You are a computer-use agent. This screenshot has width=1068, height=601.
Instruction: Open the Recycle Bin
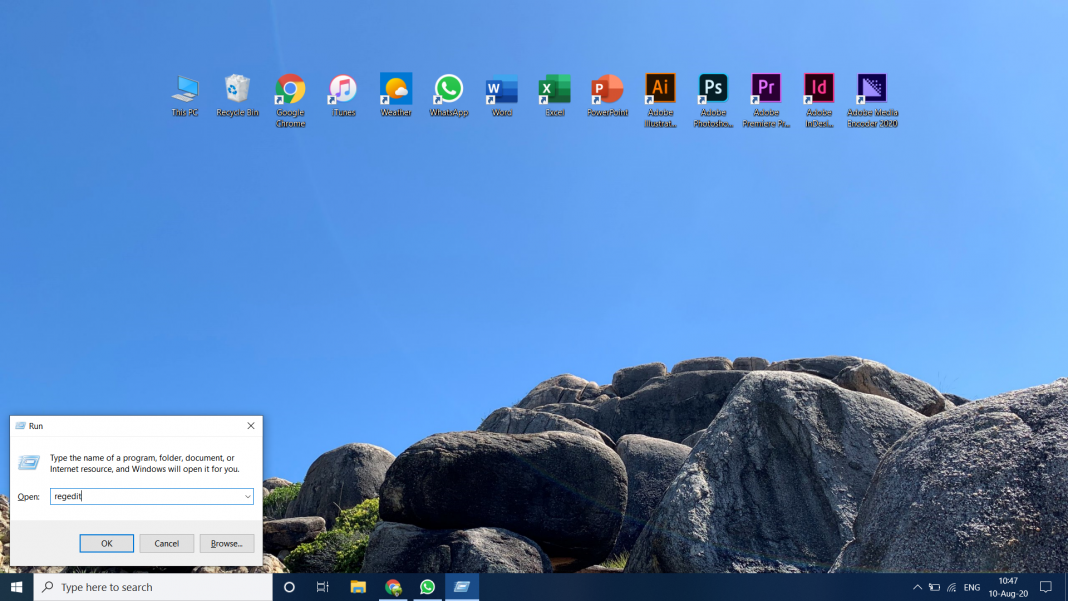coord(237,88)
